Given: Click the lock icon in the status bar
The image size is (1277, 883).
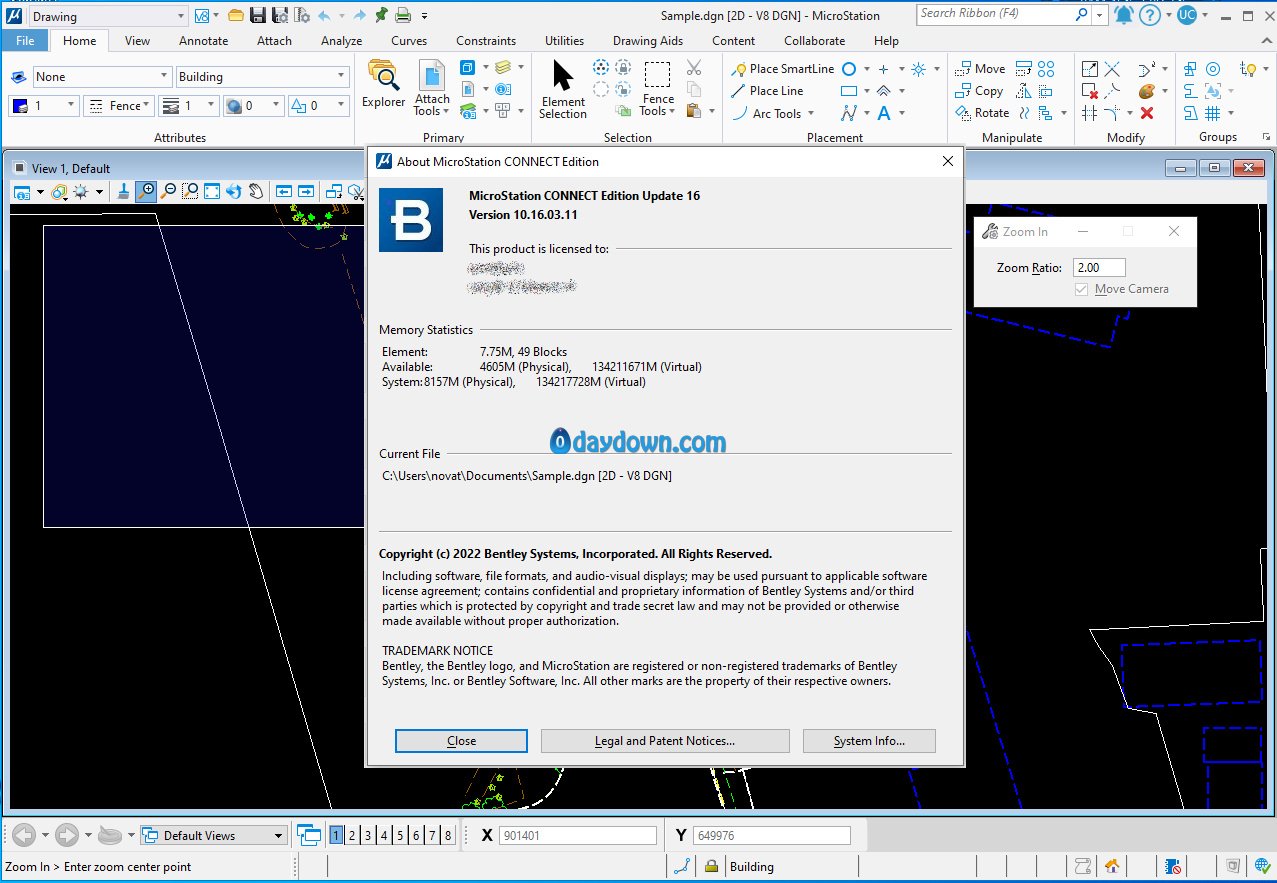Looking at the screenshot, I should tap(711, 866).
